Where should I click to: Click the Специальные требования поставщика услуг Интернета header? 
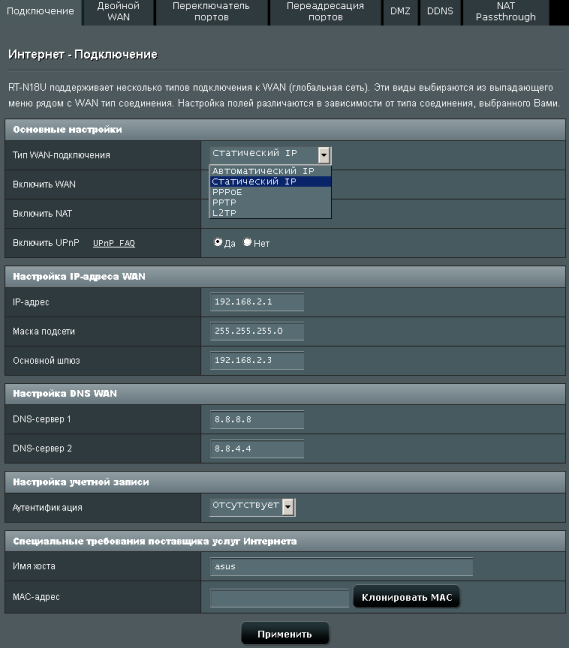click(285, 541)
